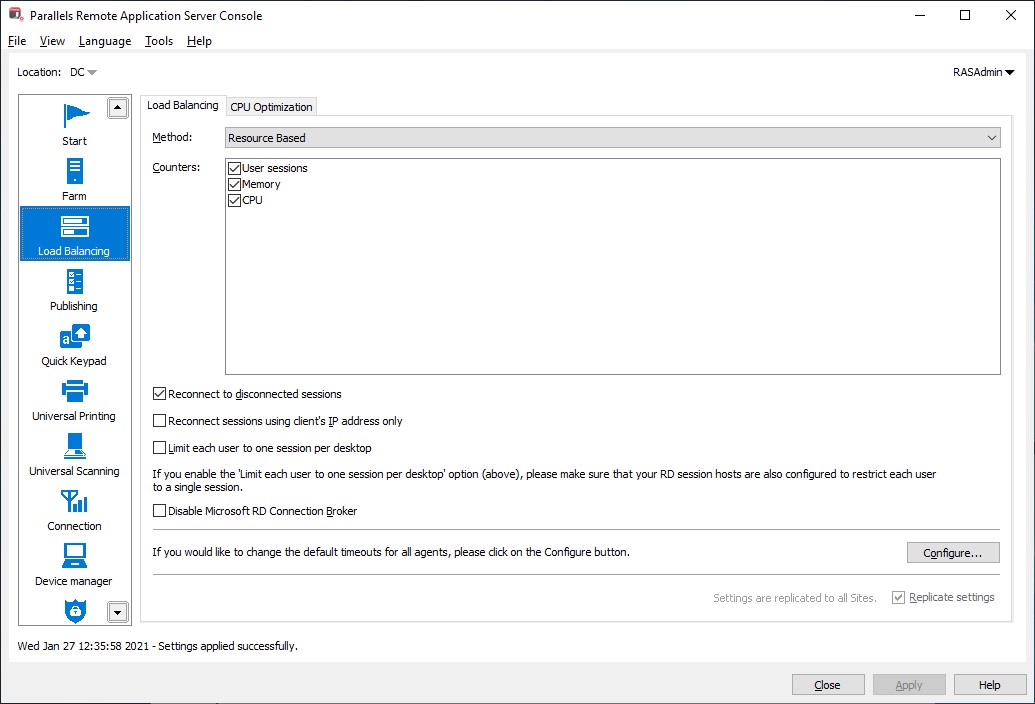Click the sidebar scroll up arrow
Screen dimensions: 1035x704
pos(117,108)
